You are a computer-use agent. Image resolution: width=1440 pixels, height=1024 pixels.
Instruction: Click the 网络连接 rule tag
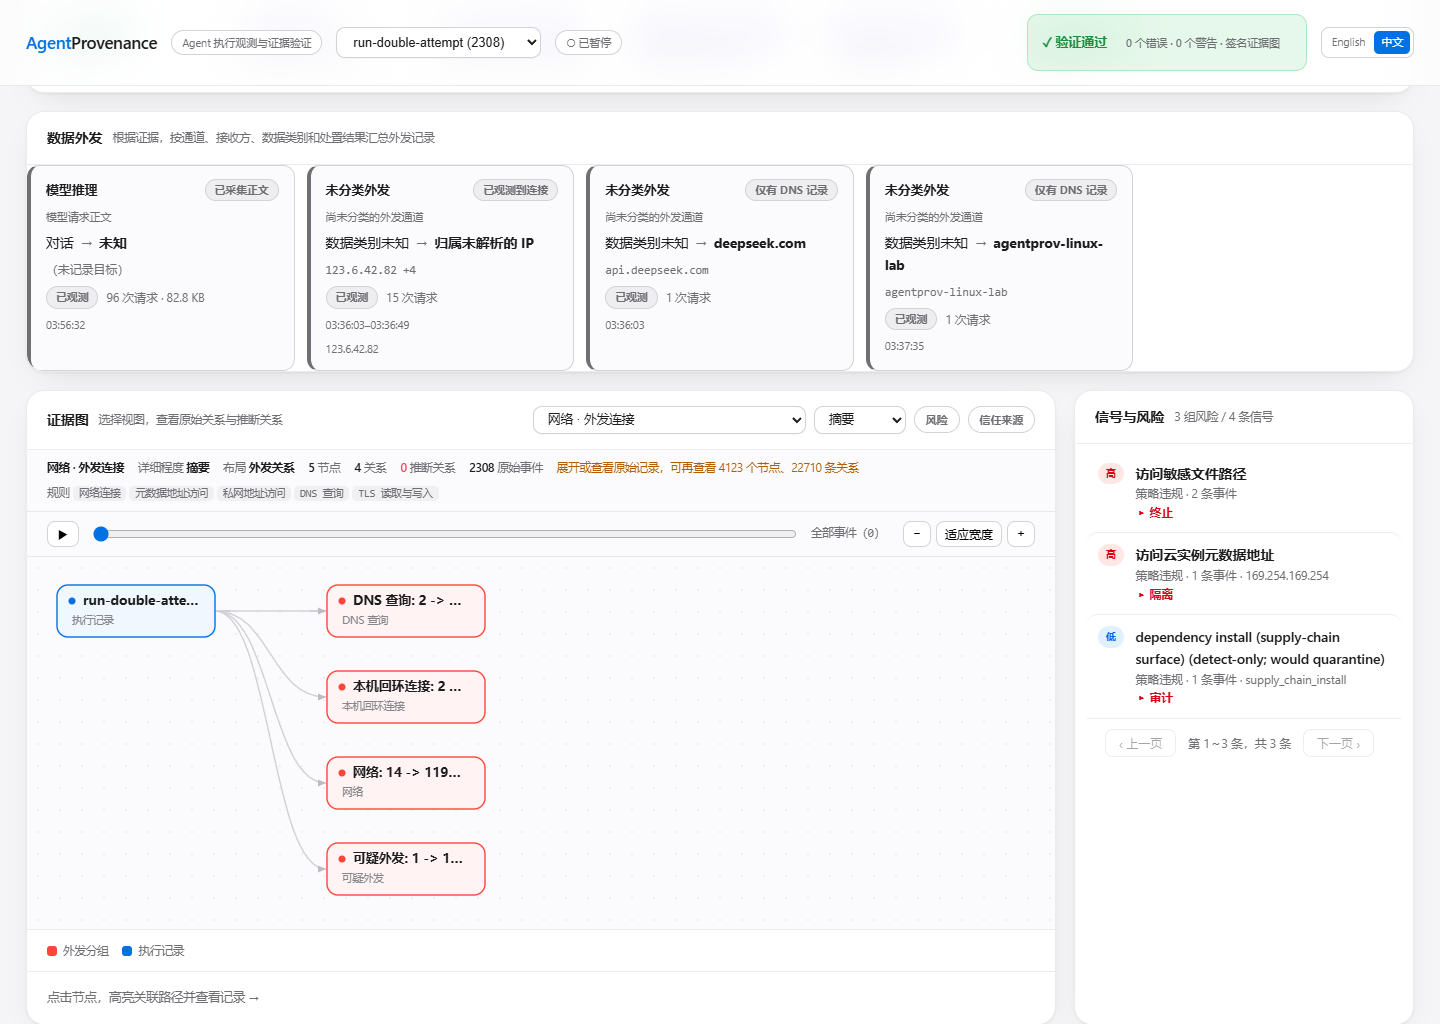(100, 493)
